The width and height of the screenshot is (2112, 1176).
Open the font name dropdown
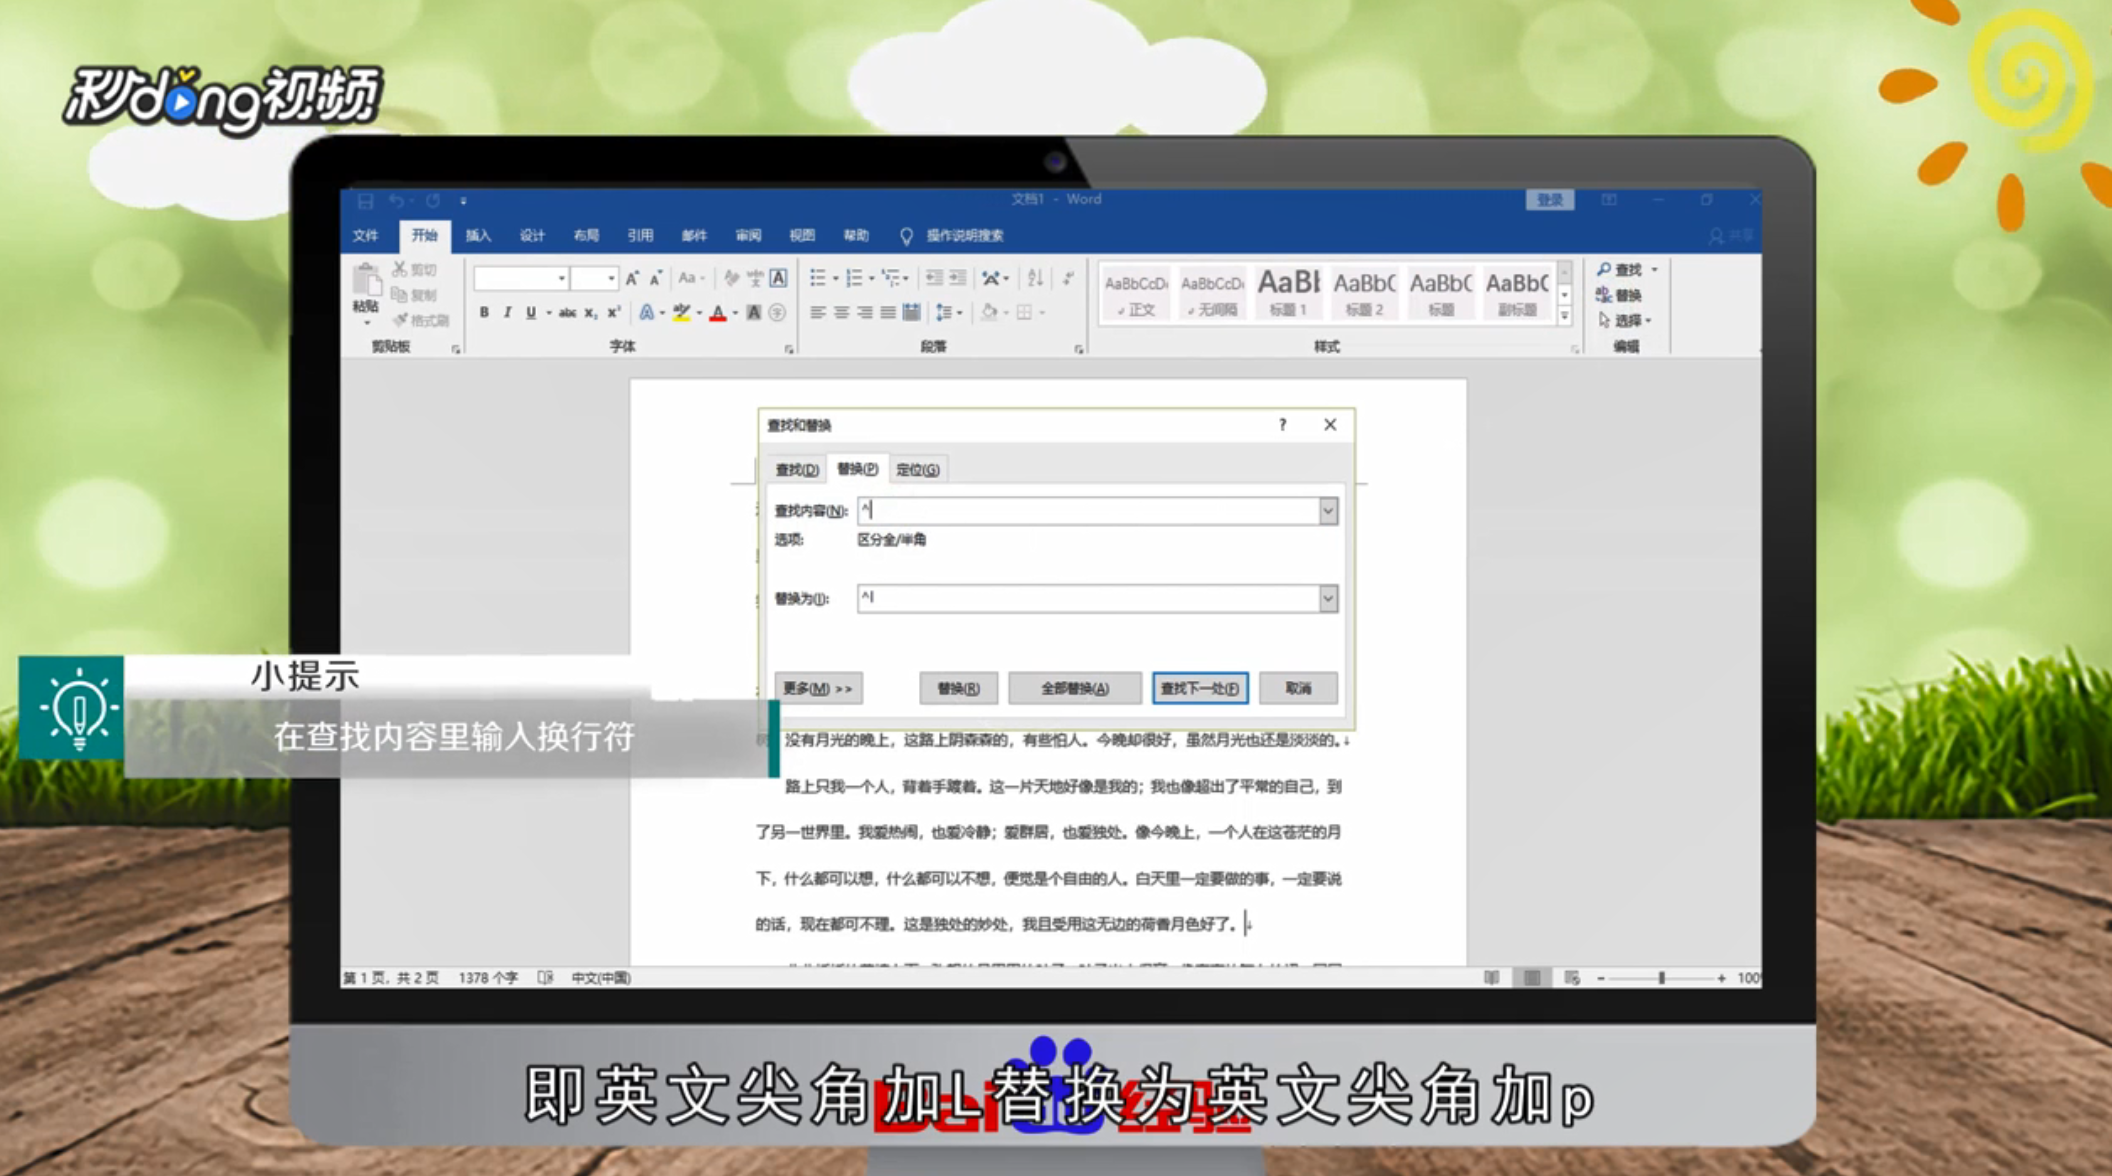[562, 278]
